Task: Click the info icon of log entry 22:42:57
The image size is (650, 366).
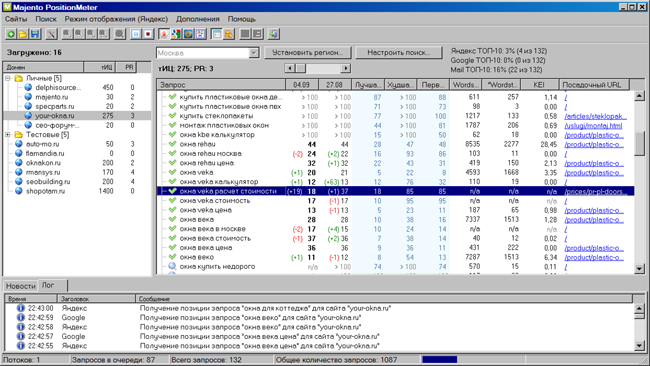Action: tap(20, 336)
